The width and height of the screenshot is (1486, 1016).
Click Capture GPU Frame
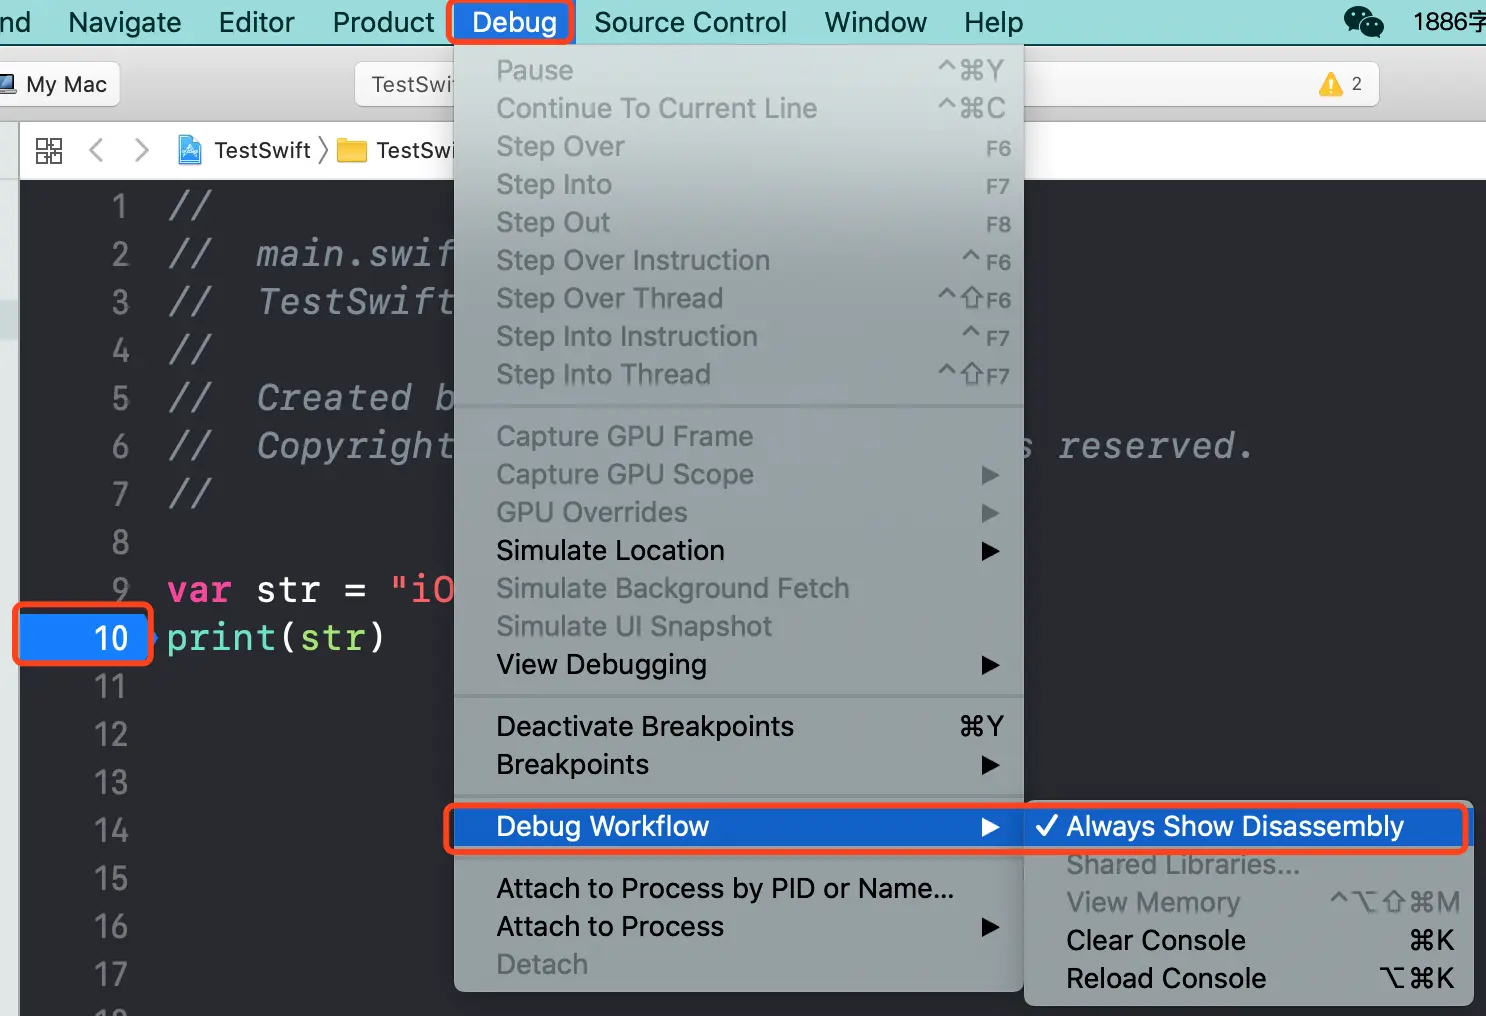(x=738, y=437)
